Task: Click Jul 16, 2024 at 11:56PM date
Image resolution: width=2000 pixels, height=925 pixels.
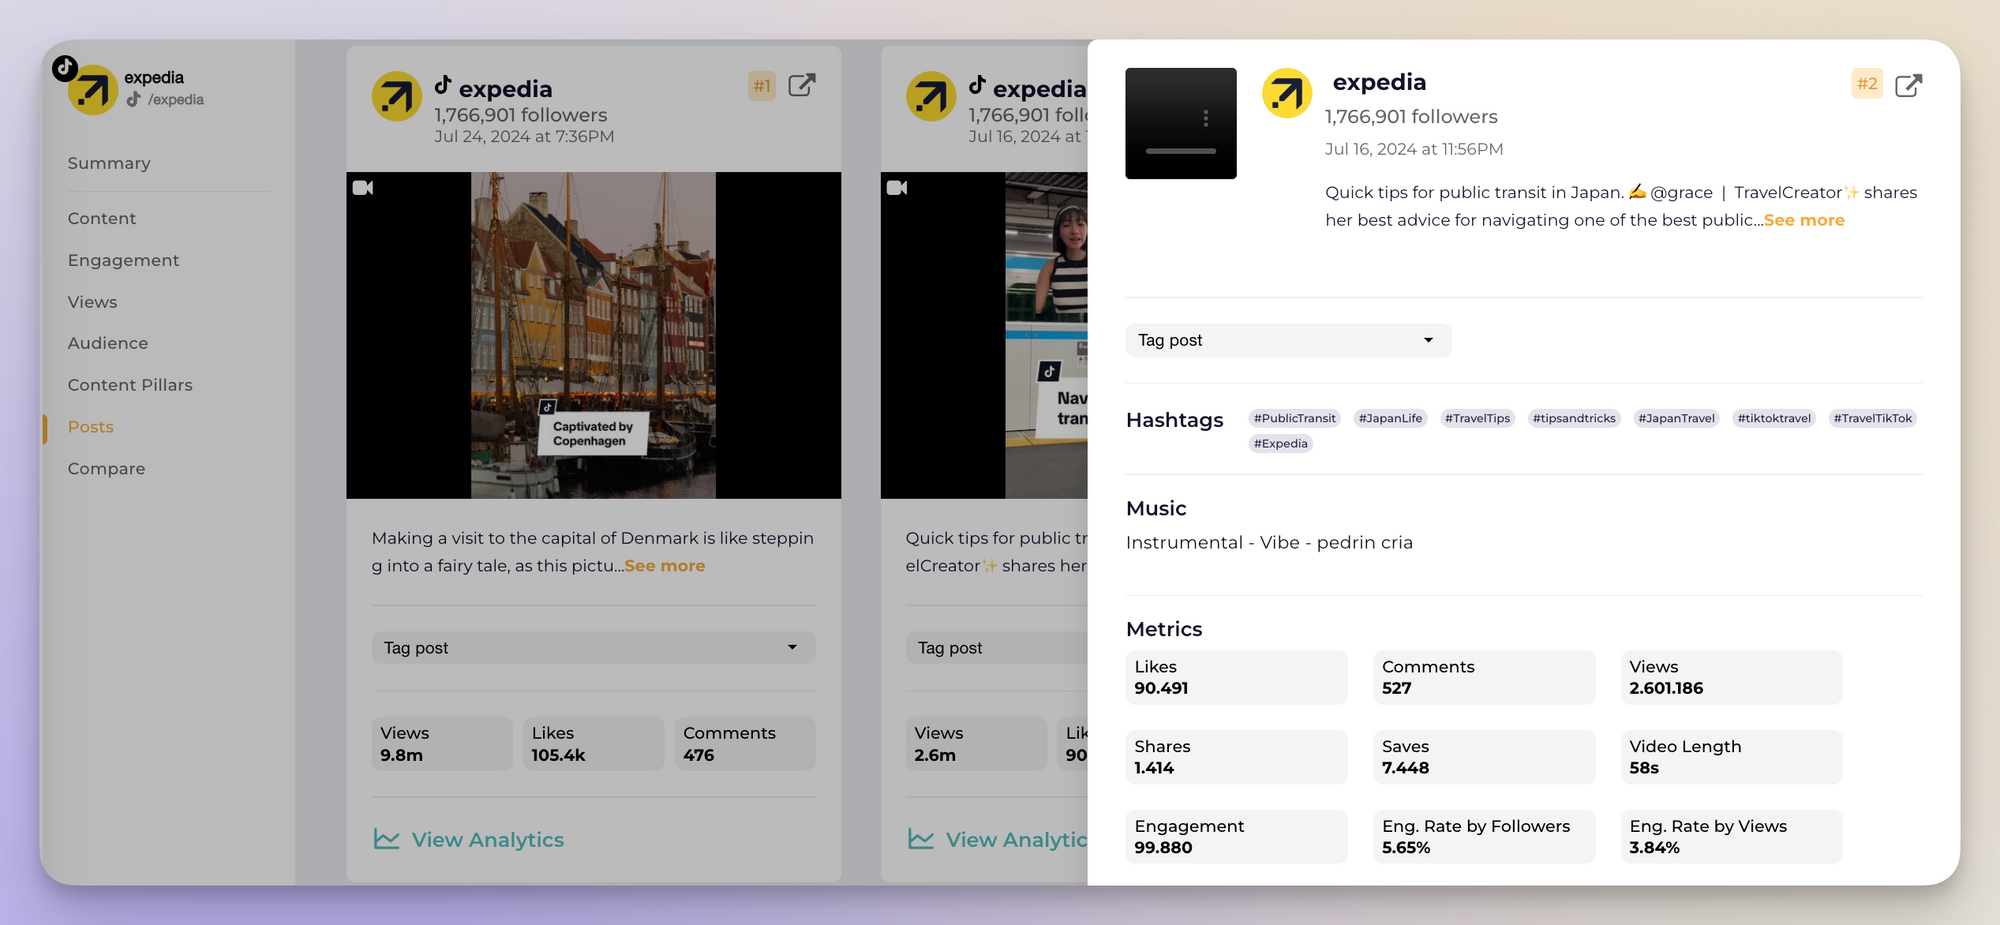Action: [1414, 149]
